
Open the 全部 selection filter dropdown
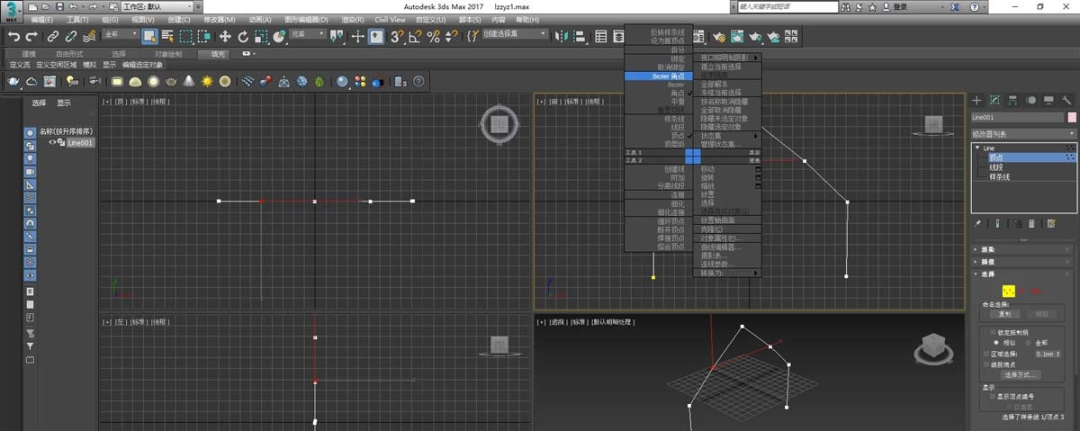point(120,34)
